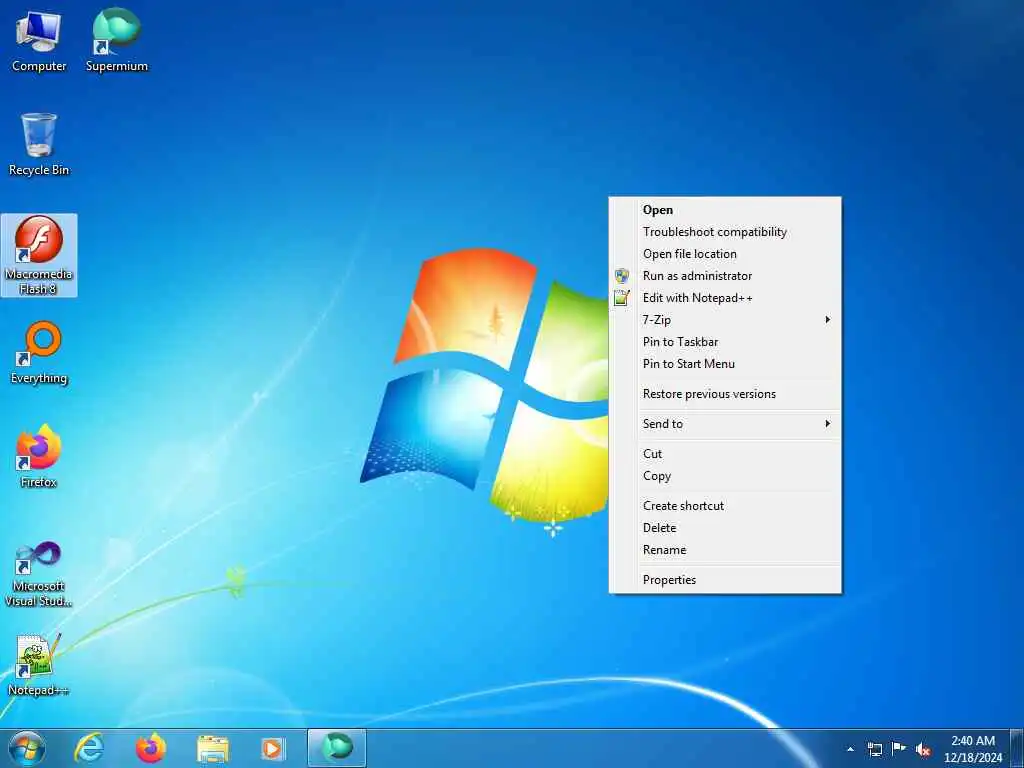This screenshot has height=768, width=1024.
Task: Show hidden tray icons arrow
Action: coord(850,749)
